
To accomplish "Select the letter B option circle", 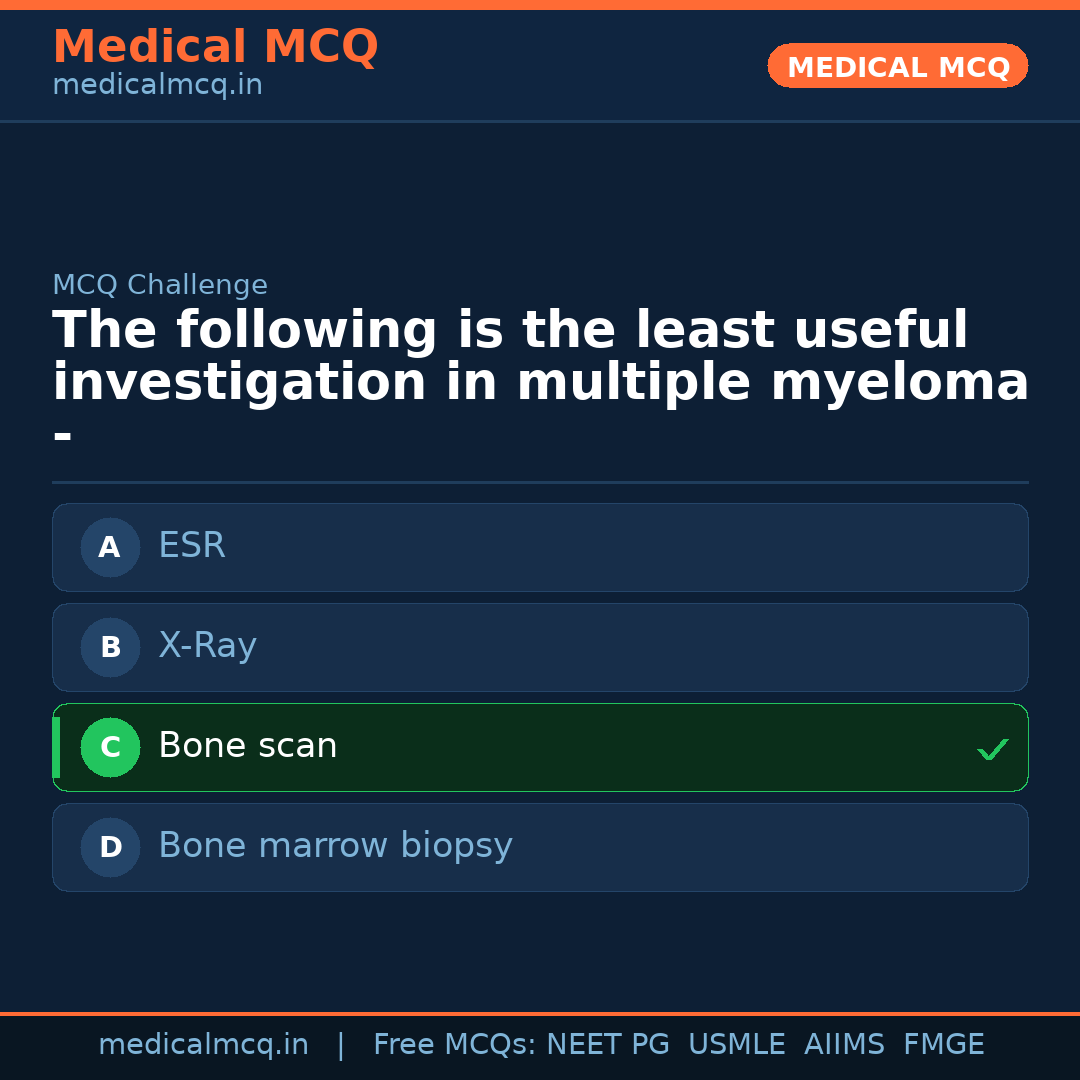I will [110, 647].
